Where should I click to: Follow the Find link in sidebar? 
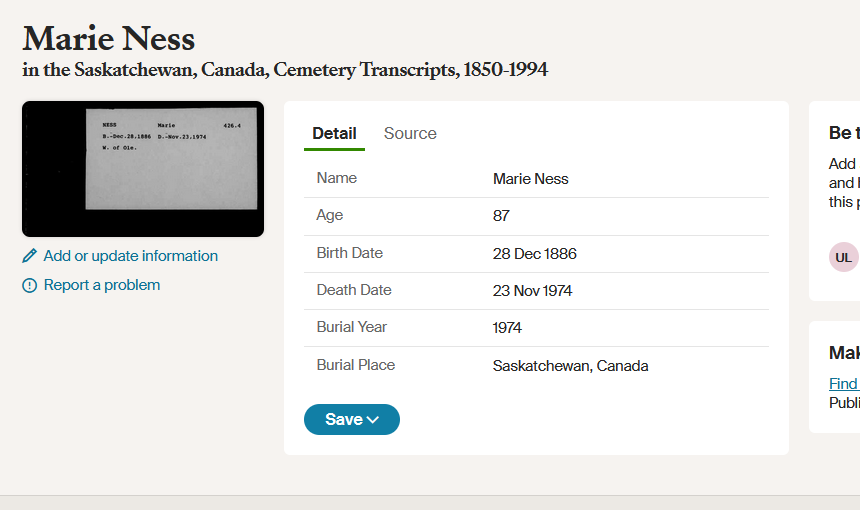pos(844,383)
